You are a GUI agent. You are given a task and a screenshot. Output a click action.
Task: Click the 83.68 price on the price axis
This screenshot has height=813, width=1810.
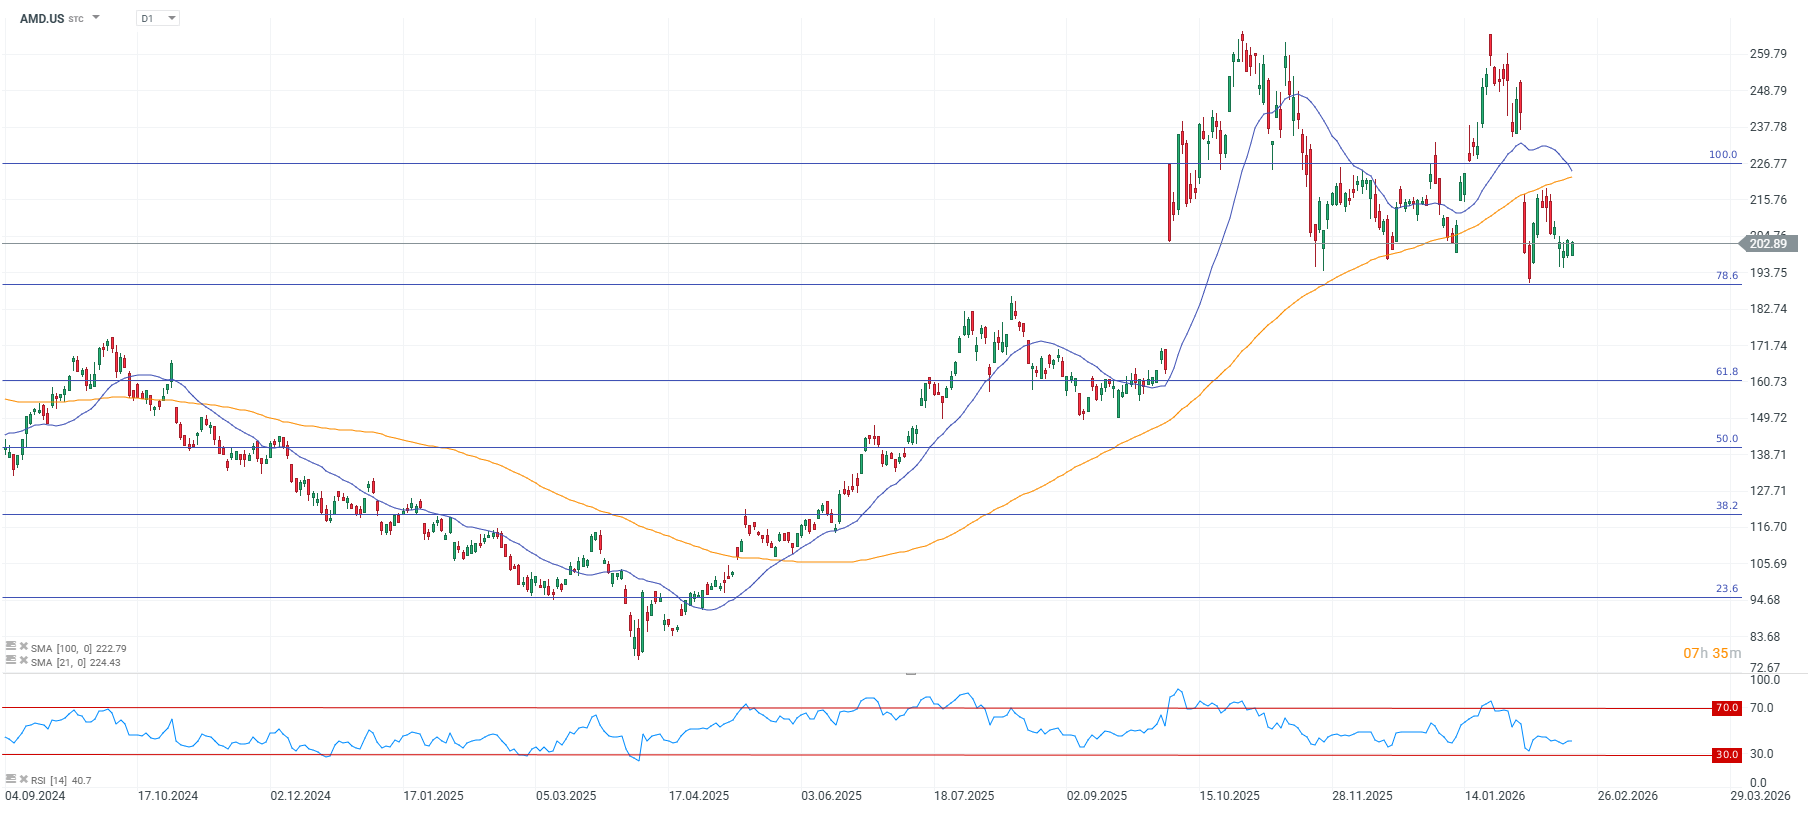coord(1765,637)
